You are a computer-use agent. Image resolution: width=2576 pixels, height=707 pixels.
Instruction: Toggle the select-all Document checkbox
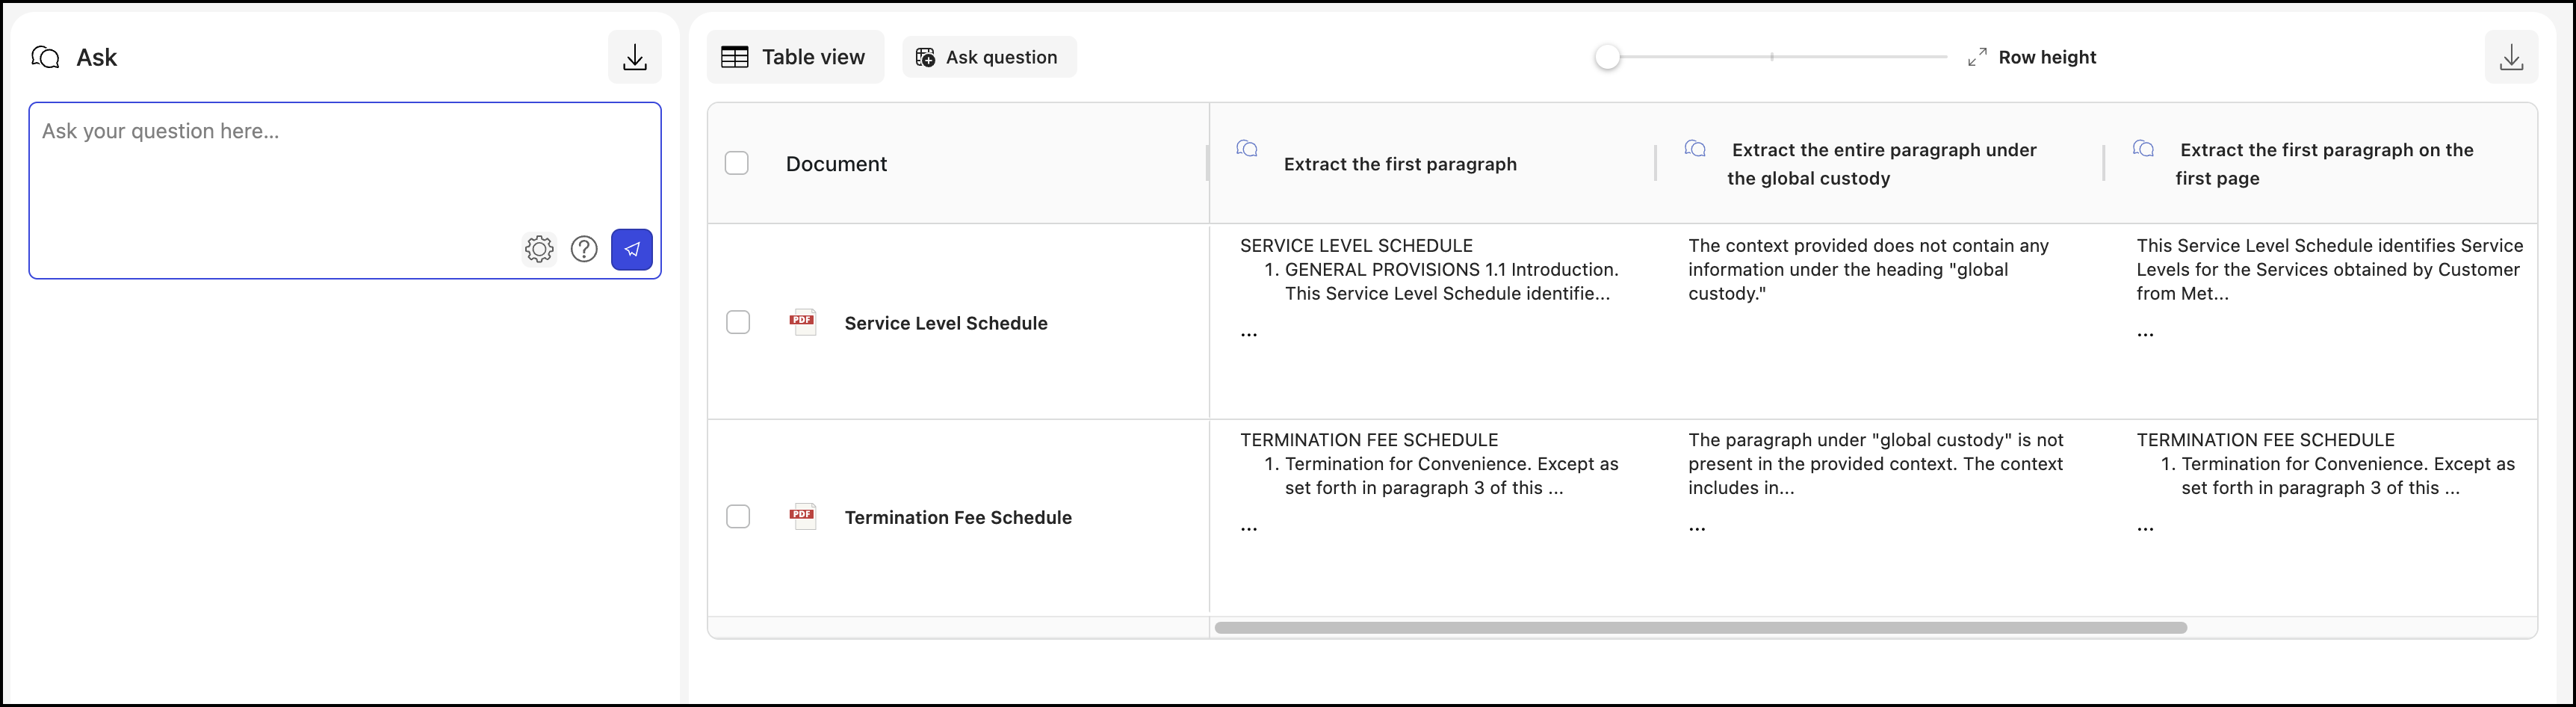coord(737,163)
